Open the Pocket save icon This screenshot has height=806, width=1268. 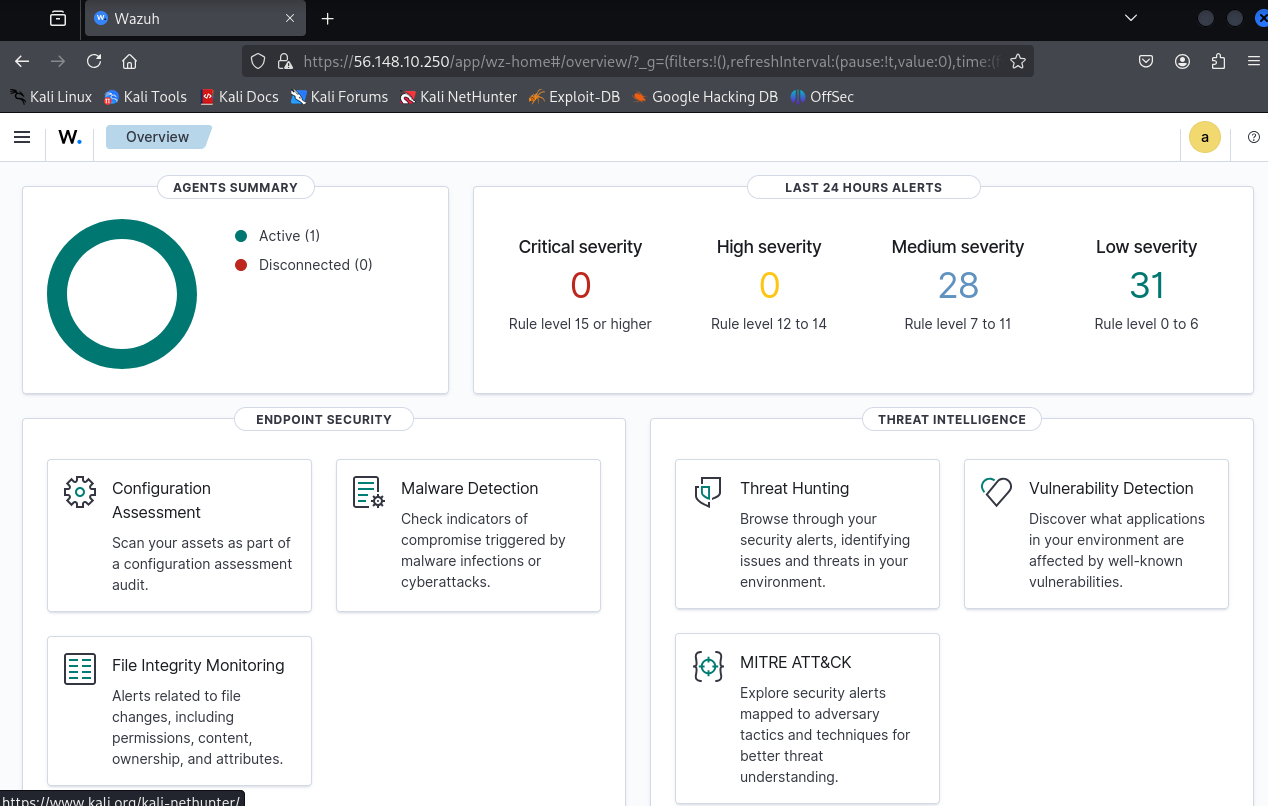1146,61
